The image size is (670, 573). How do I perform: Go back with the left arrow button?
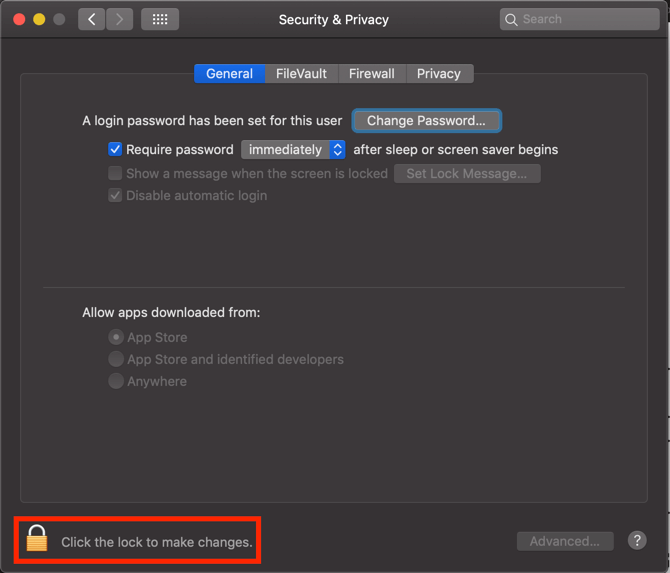91,19
